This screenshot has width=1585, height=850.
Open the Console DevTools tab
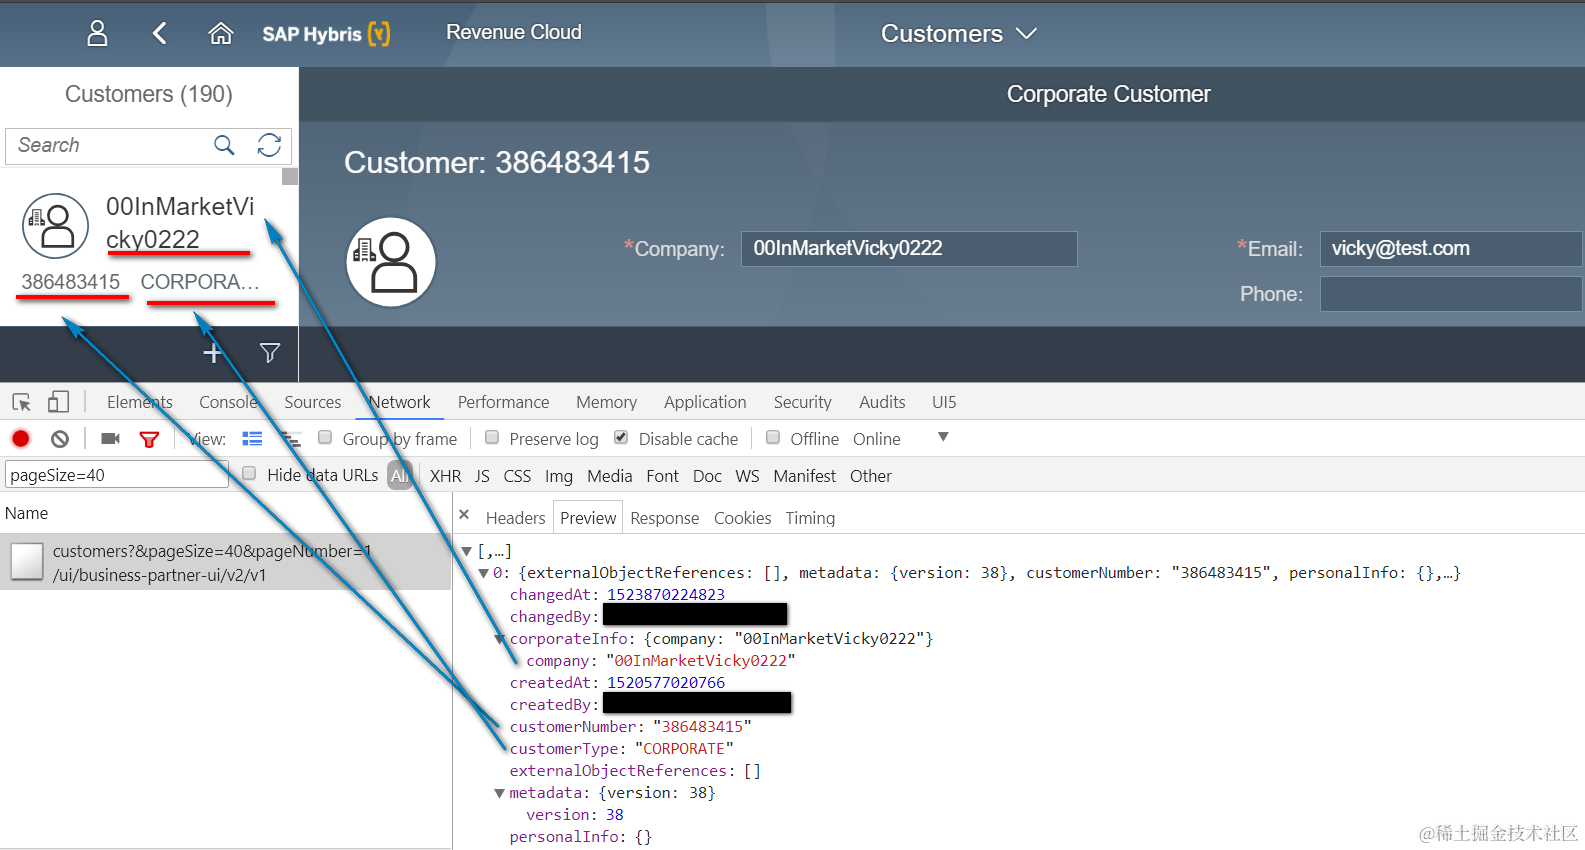point(228,402)
